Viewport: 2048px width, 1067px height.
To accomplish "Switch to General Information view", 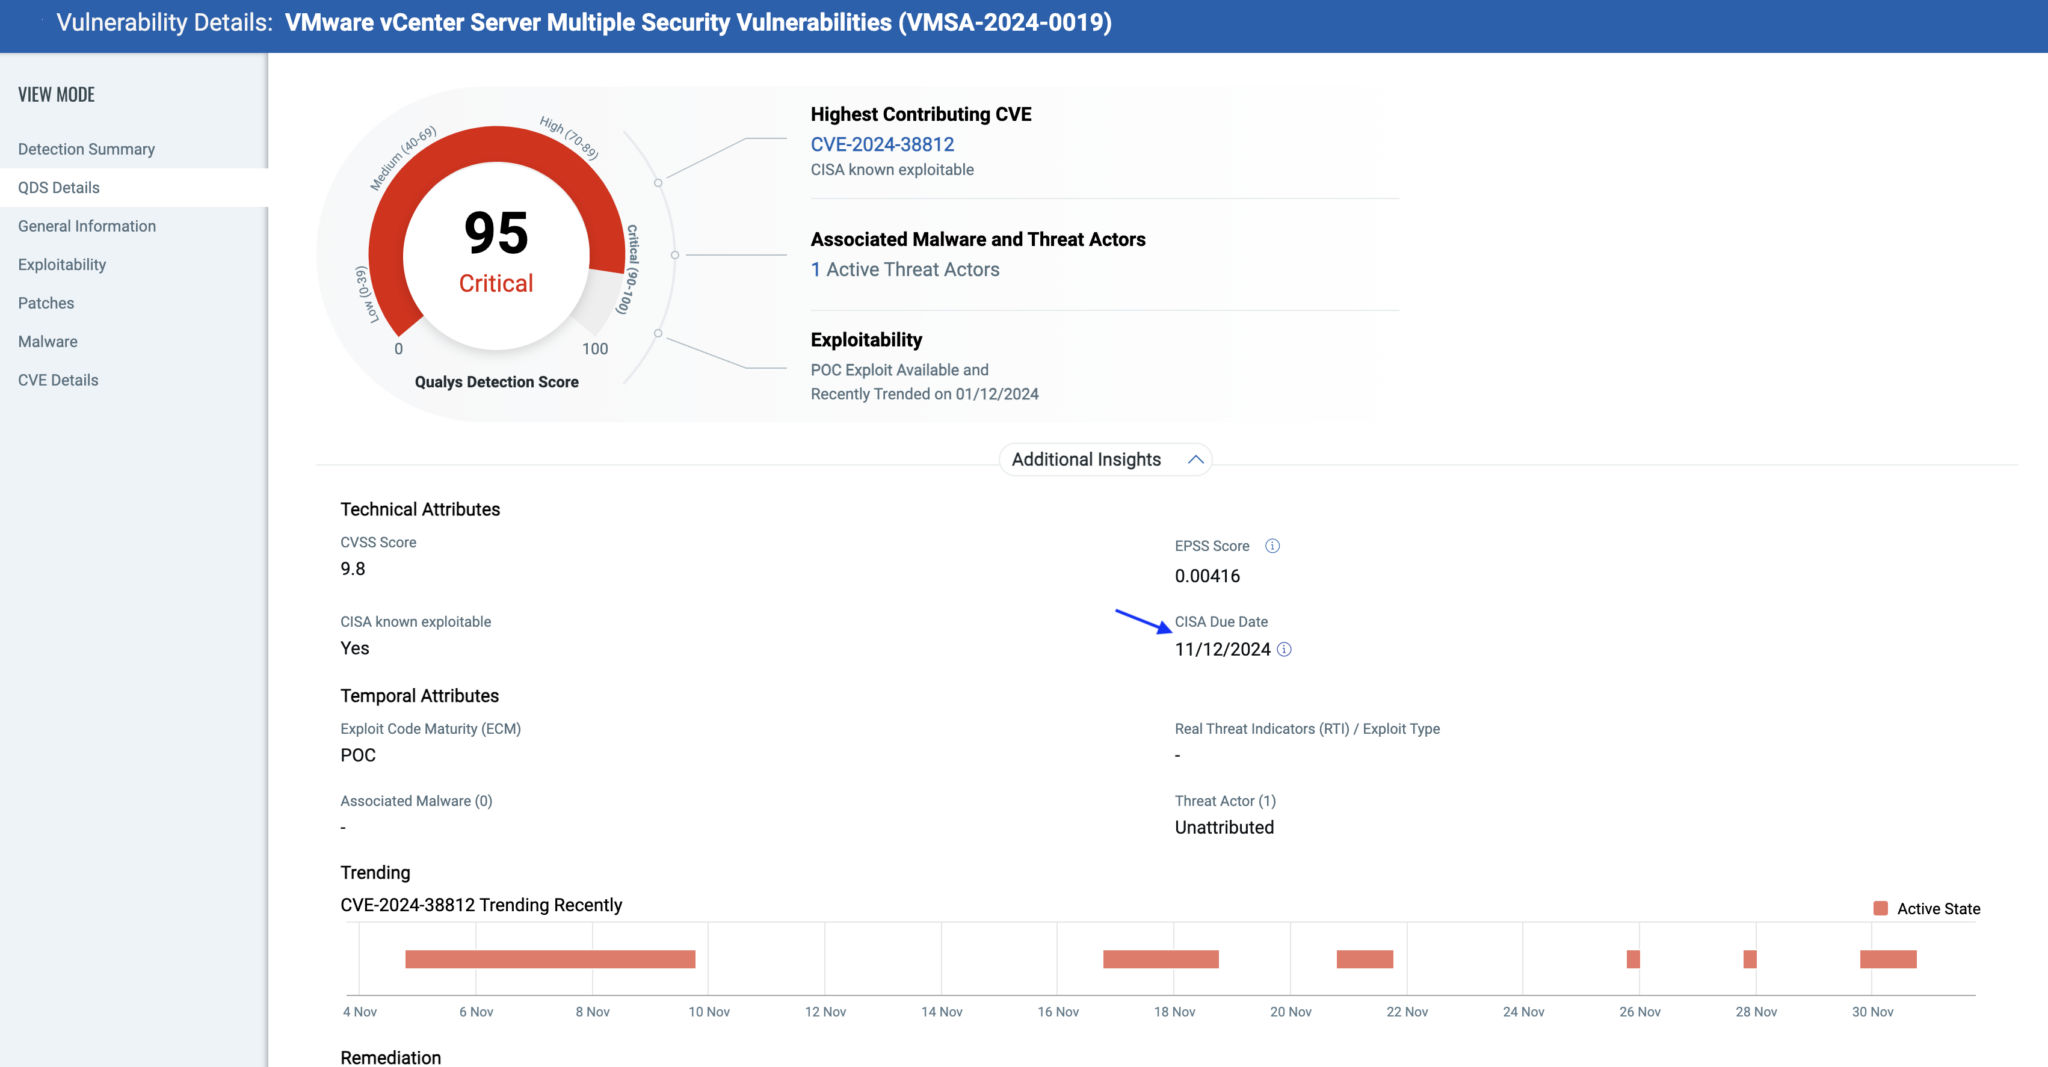I will click(x=87, y=225).
